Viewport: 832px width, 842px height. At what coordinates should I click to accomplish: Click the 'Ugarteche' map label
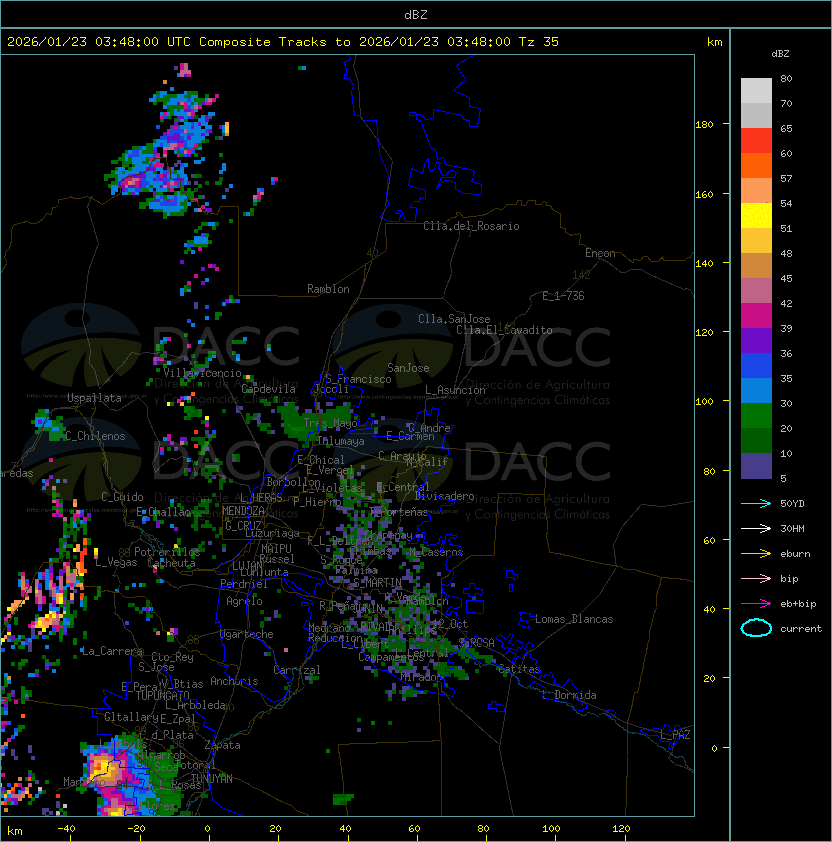247,635
